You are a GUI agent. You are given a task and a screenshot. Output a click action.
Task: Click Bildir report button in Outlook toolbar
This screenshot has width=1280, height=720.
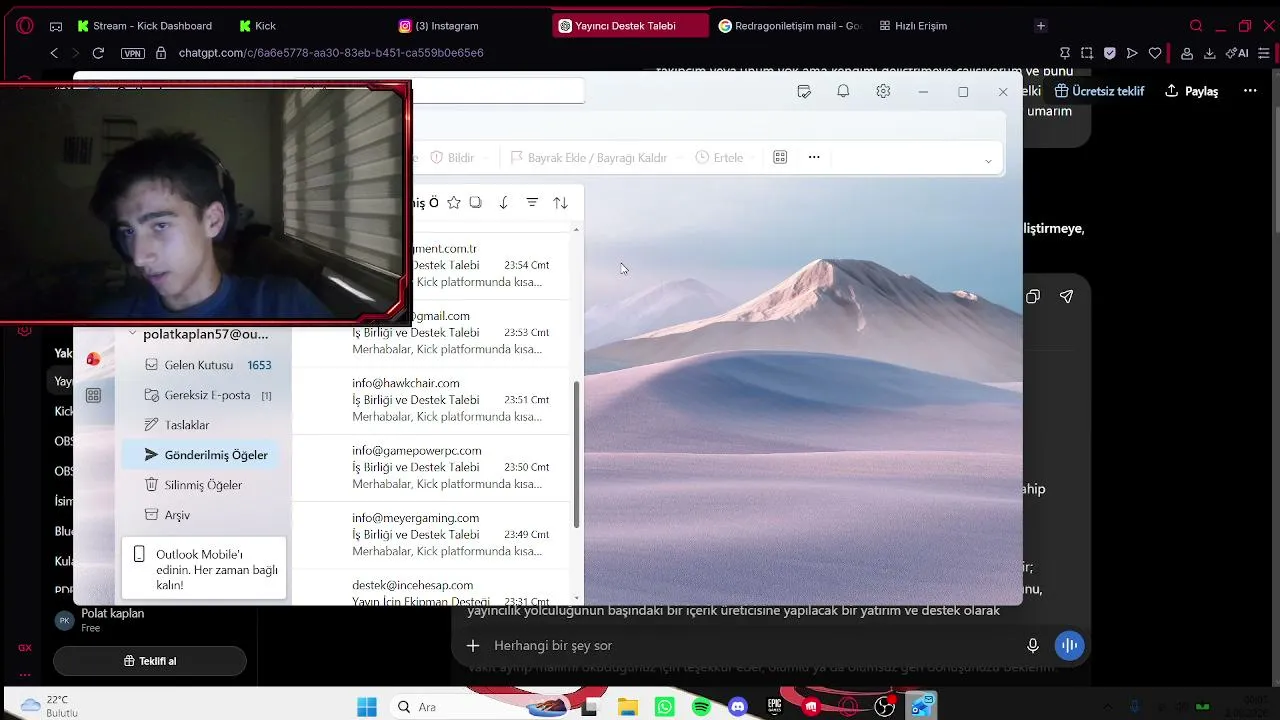point(452,158)
